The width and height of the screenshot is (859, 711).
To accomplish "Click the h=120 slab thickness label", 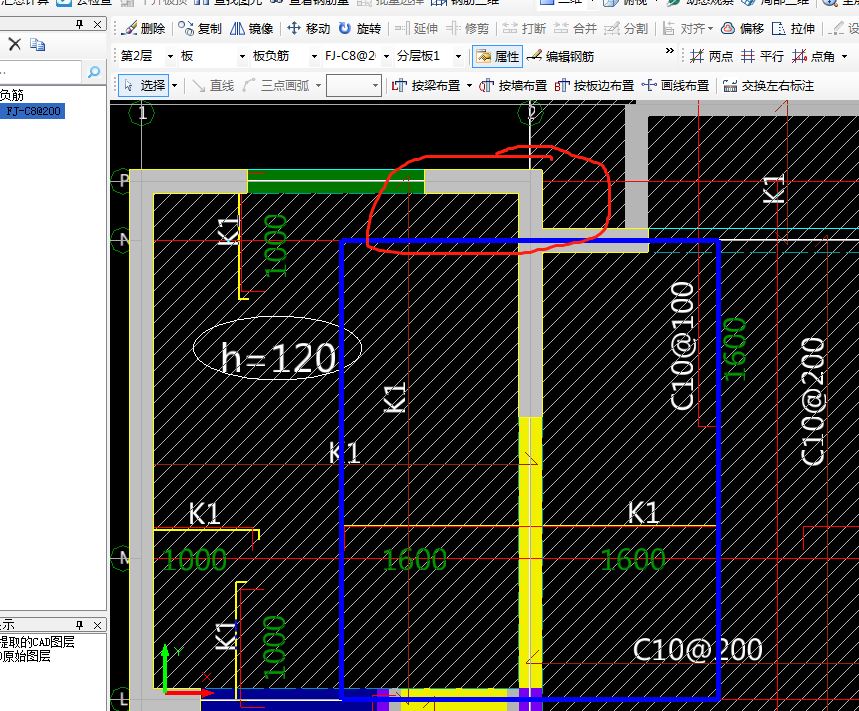I will (x=278, y=358).
